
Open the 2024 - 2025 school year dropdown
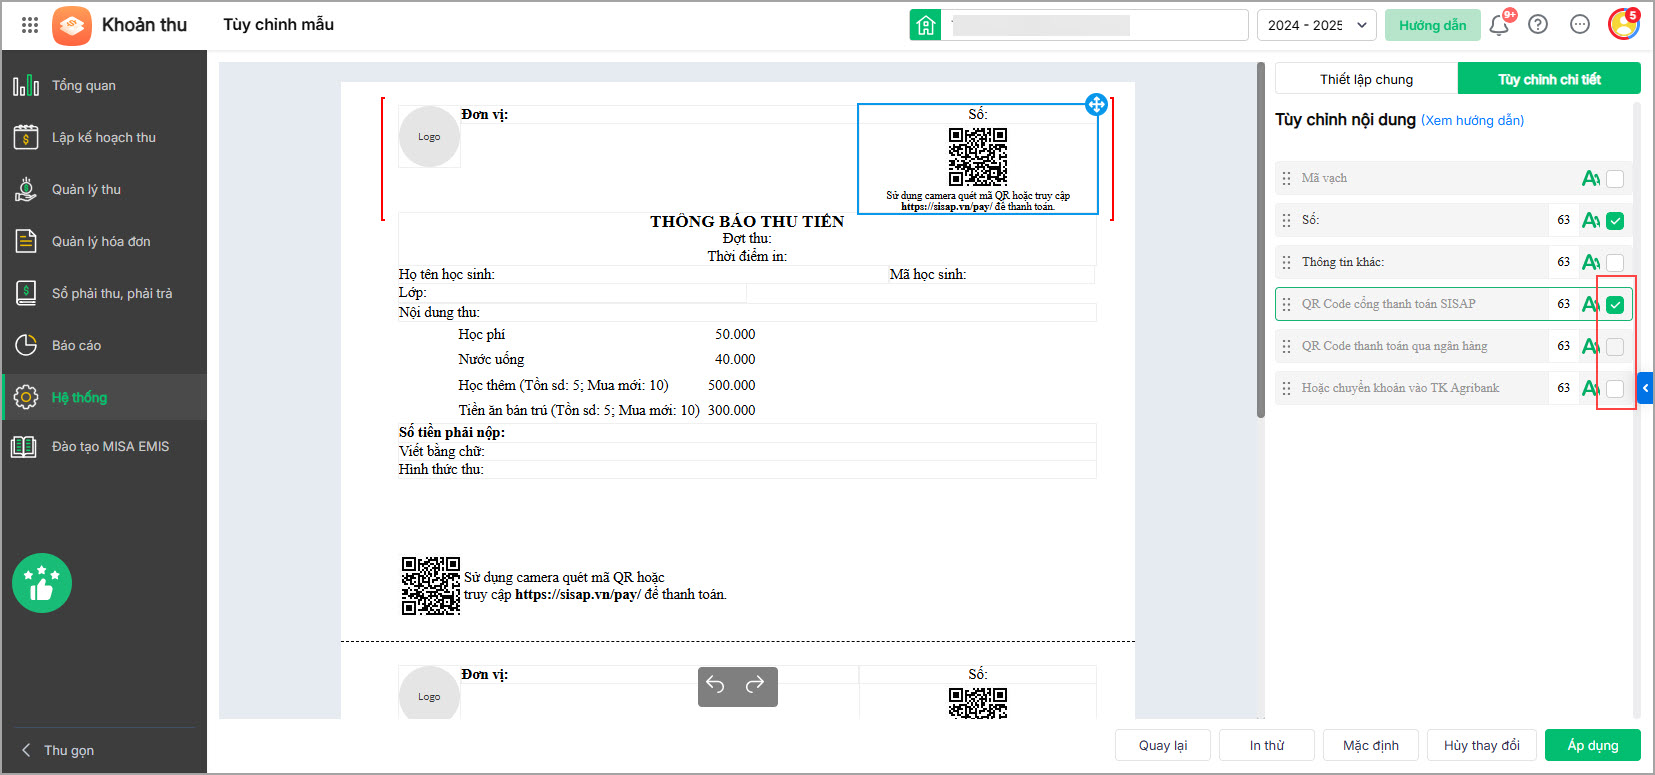click(1316, 25)
